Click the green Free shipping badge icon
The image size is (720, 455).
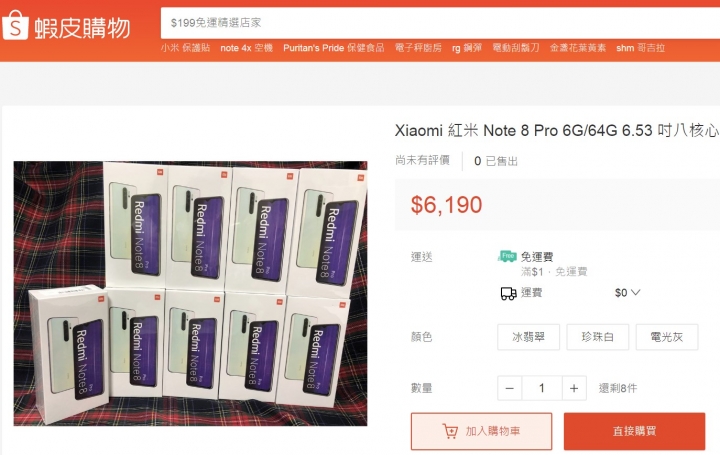click(507, 256)
